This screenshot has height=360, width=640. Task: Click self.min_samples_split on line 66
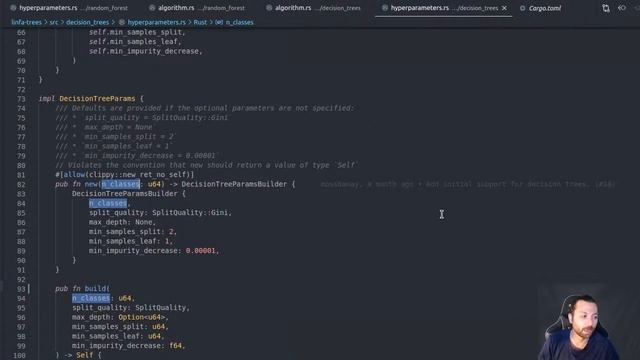(x=135, y=32)
